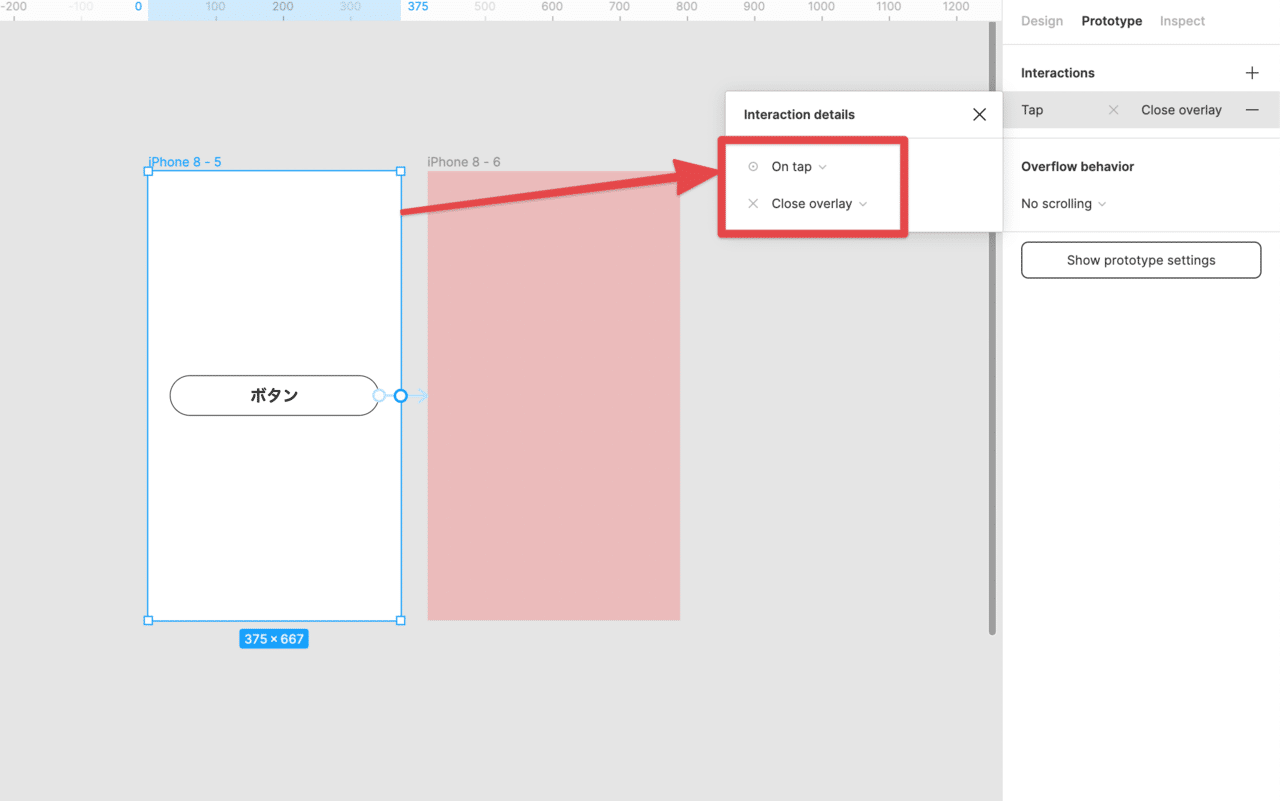Click the Show prototype settings button
Screen dimensions: 1280x801
tap(1140, 260)
